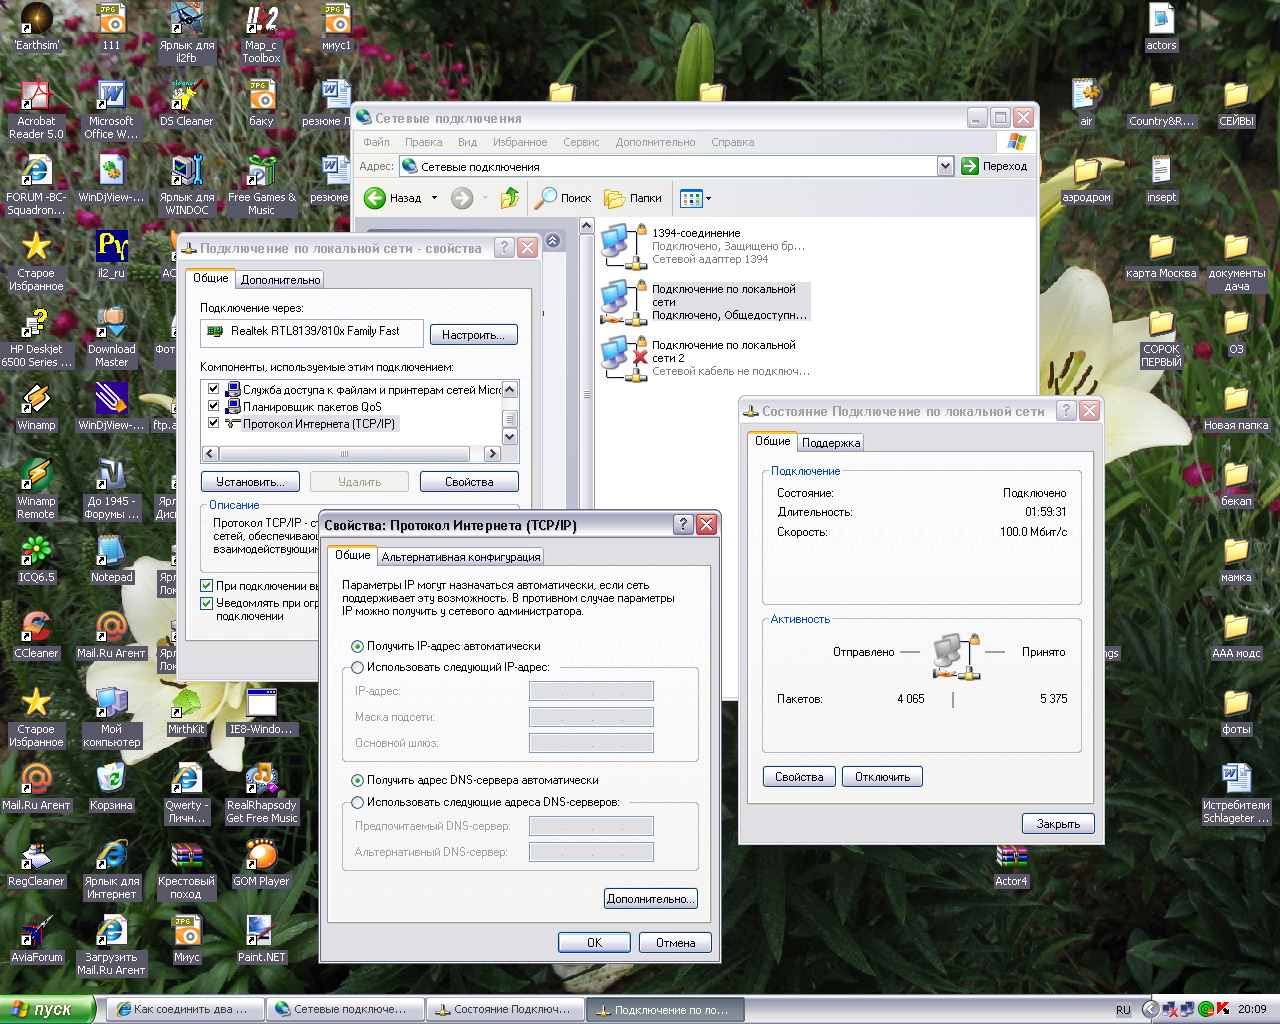Open the Избранное menu
The image size is (1280, 1024).
(520, 142)
